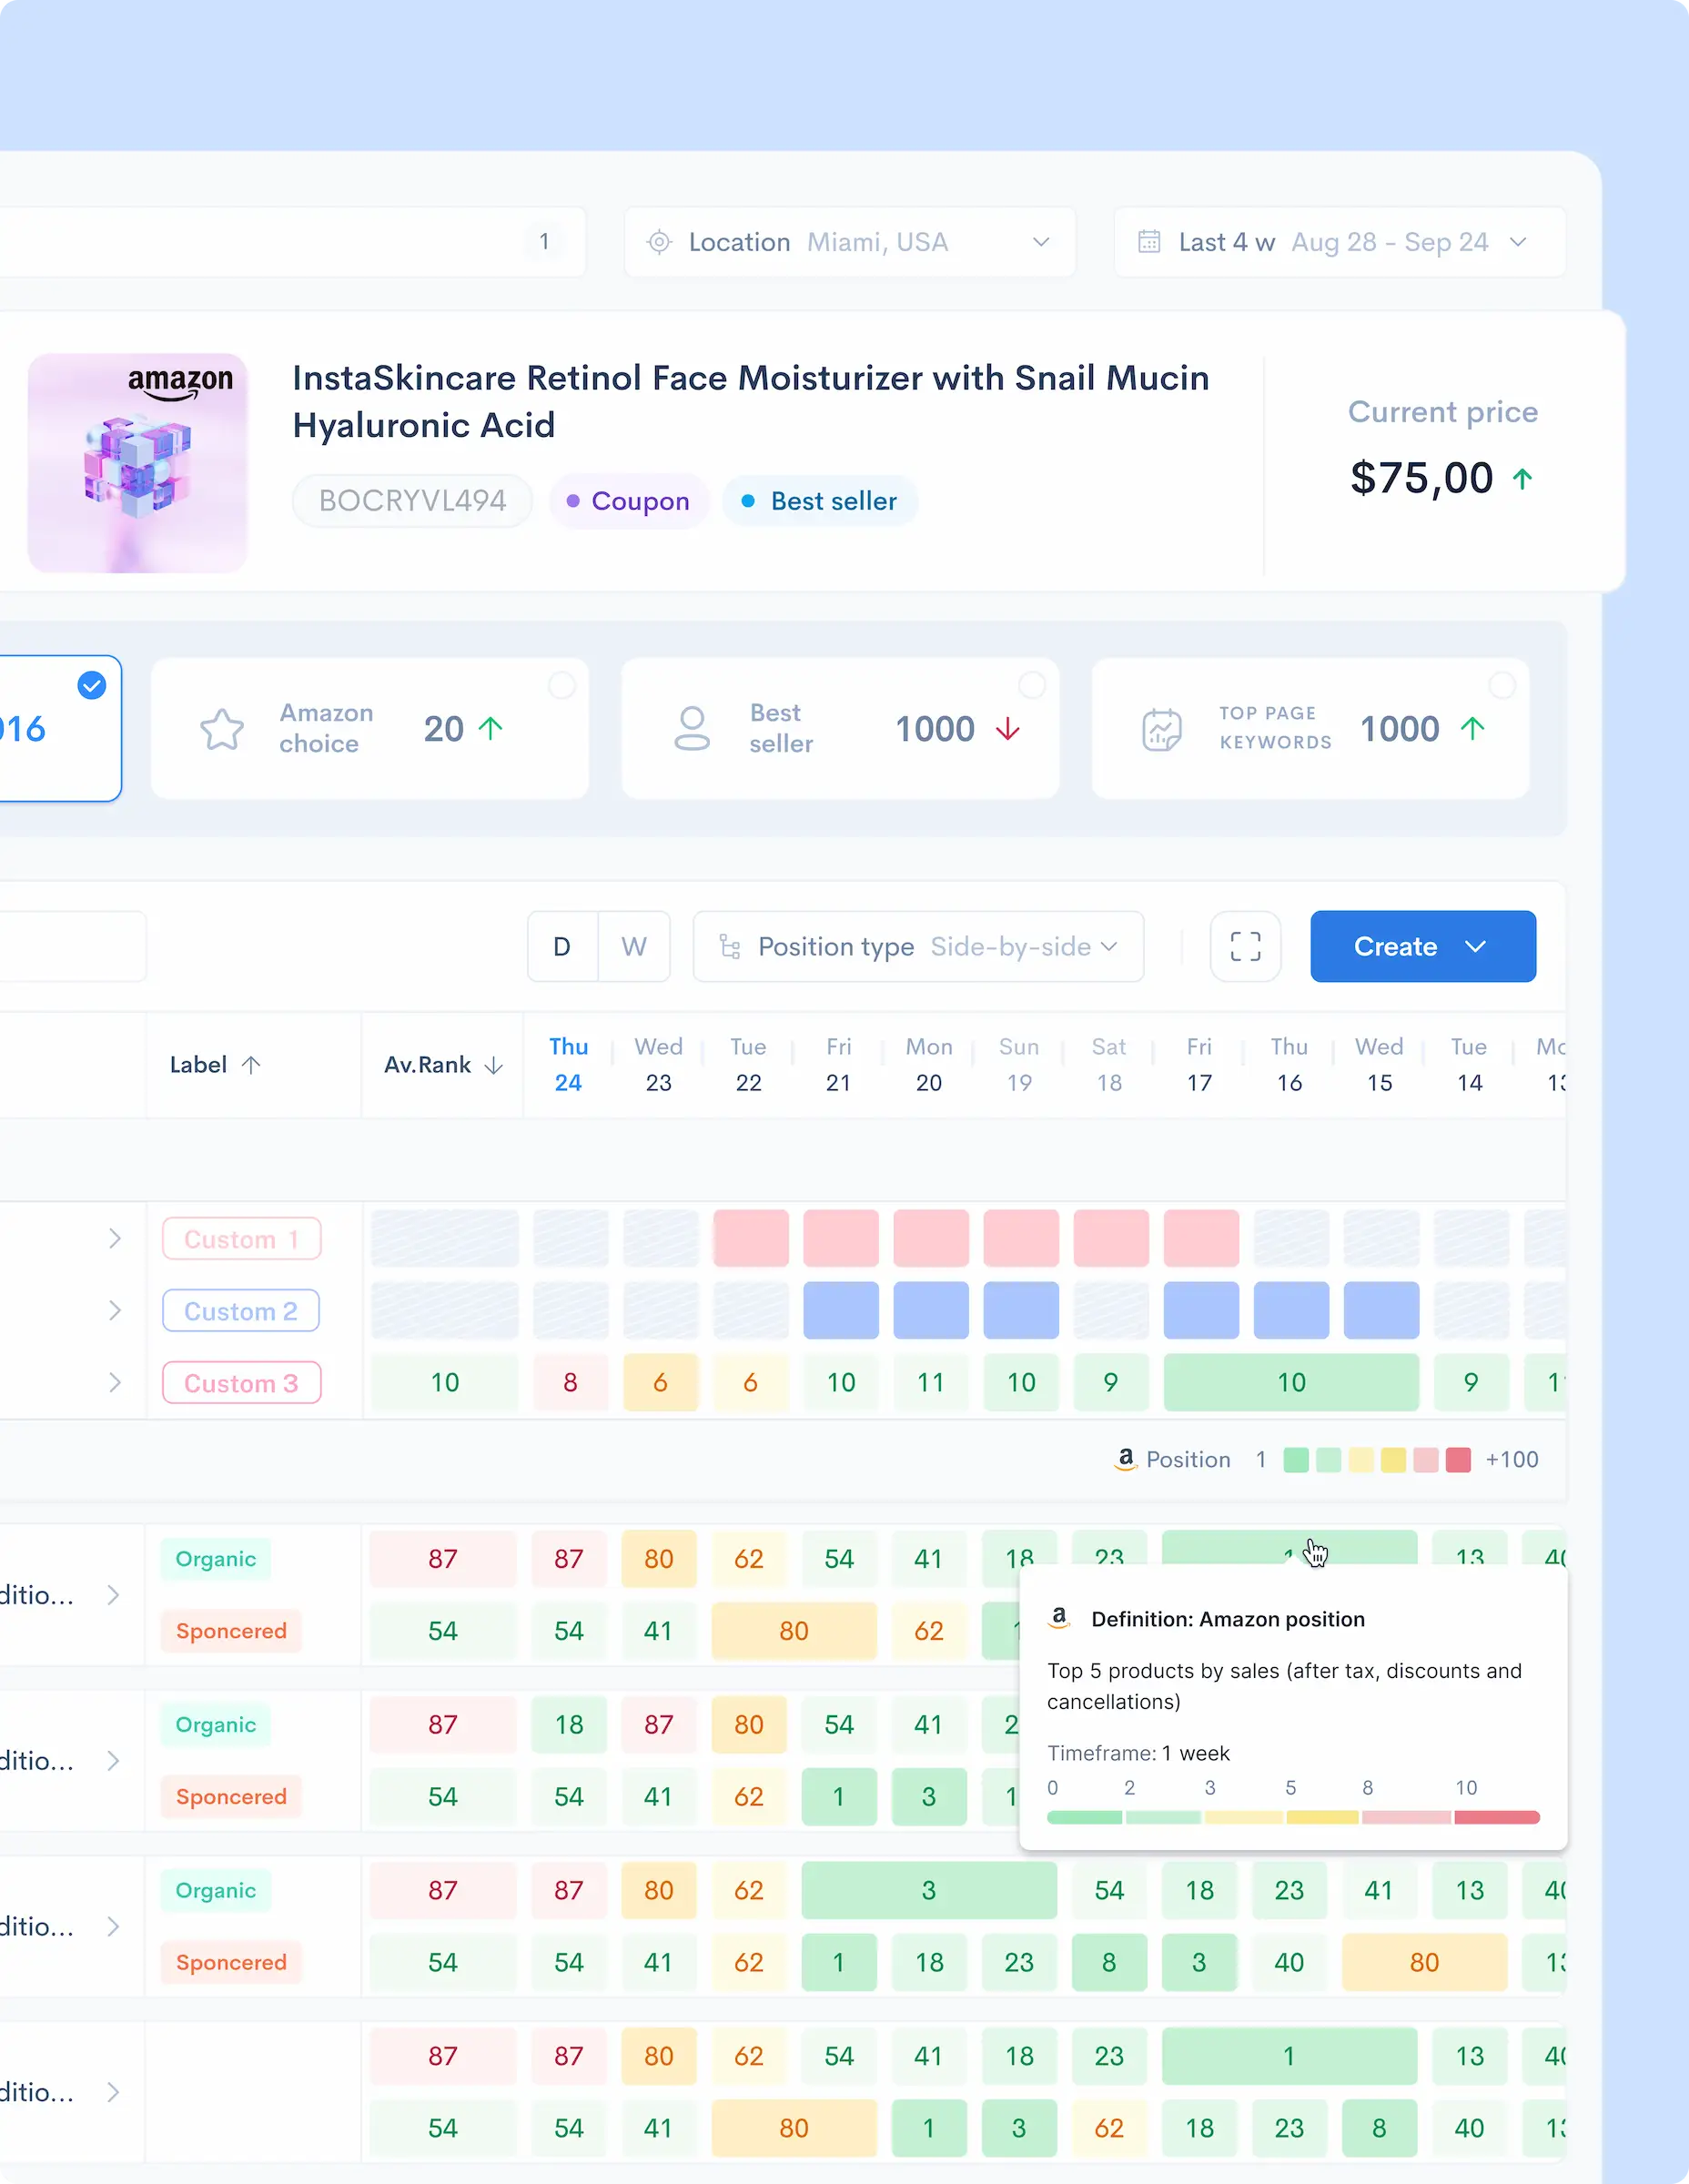This screenshot has height=2184, width=1689.
Task: Expand the third Organic/Sponcered keyword row
Action: (x=114, y=1927)
